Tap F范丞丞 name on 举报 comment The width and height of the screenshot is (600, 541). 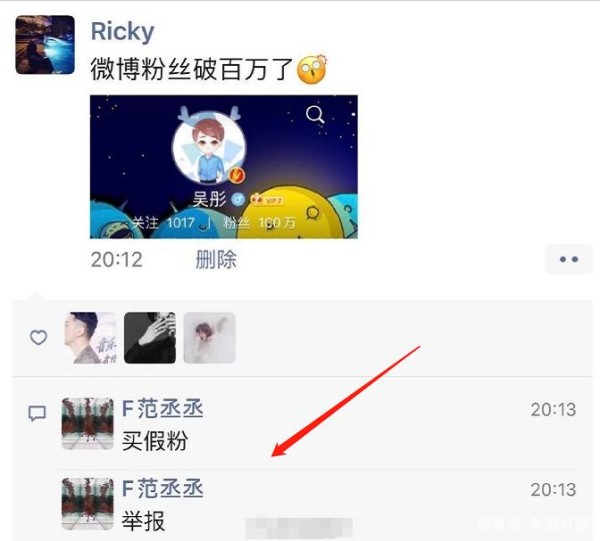(163, 489)
